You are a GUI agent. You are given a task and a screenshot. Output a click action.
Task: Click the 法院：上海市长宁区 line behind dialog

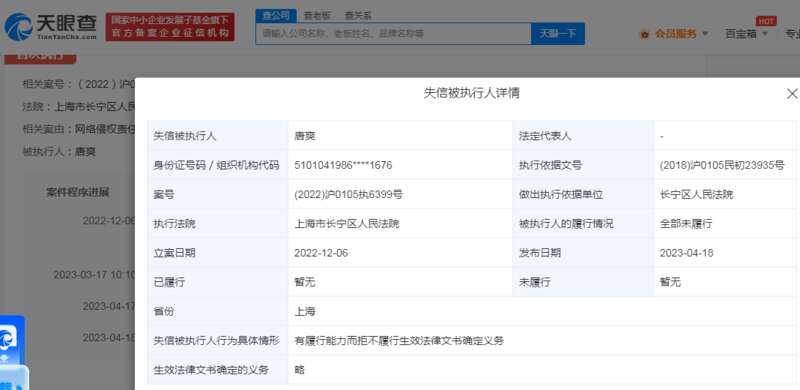pos(79,107)
